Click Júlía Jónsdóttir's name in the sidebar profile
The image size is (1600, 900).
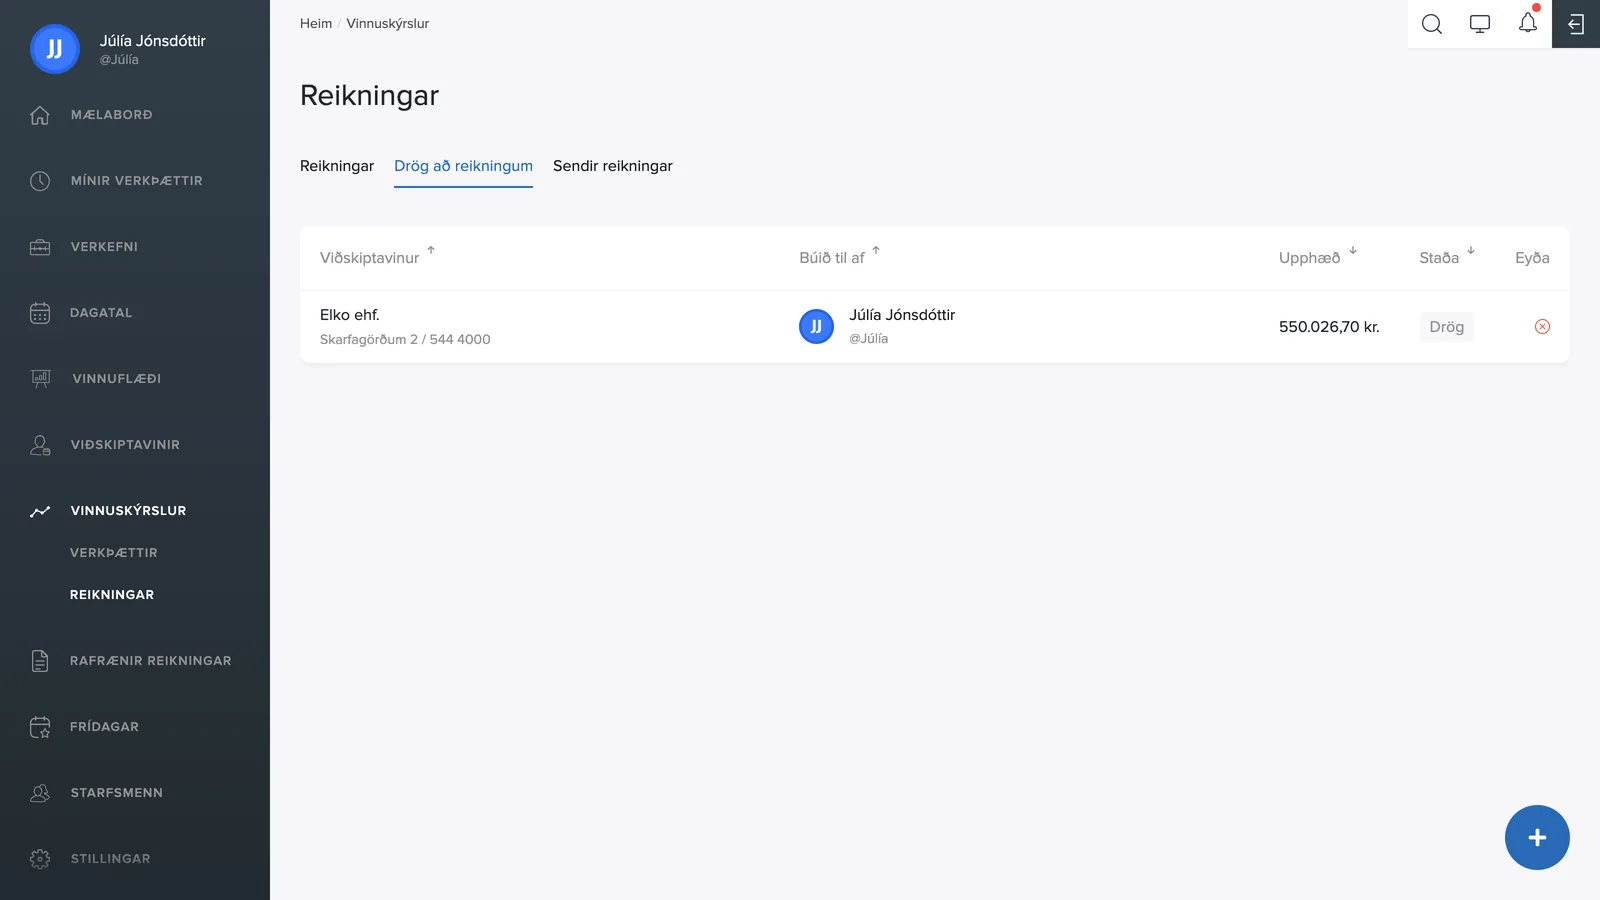[153, 41]
